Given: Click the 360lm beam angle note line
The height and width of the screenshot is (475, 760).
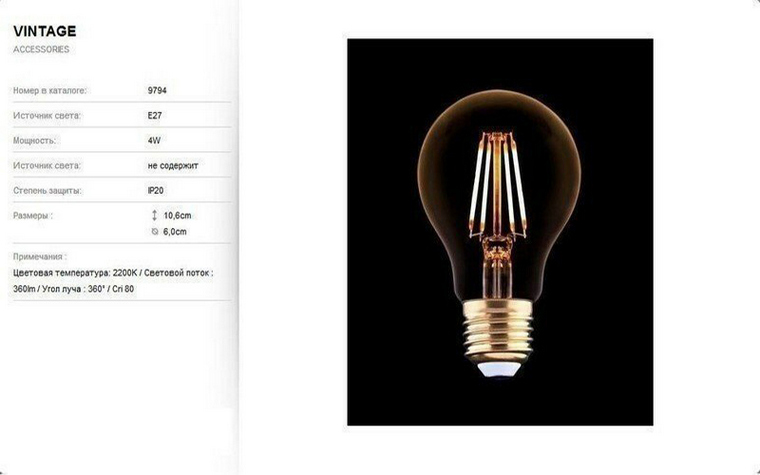Looking at the screenshot, I should (x=74, y=289).
